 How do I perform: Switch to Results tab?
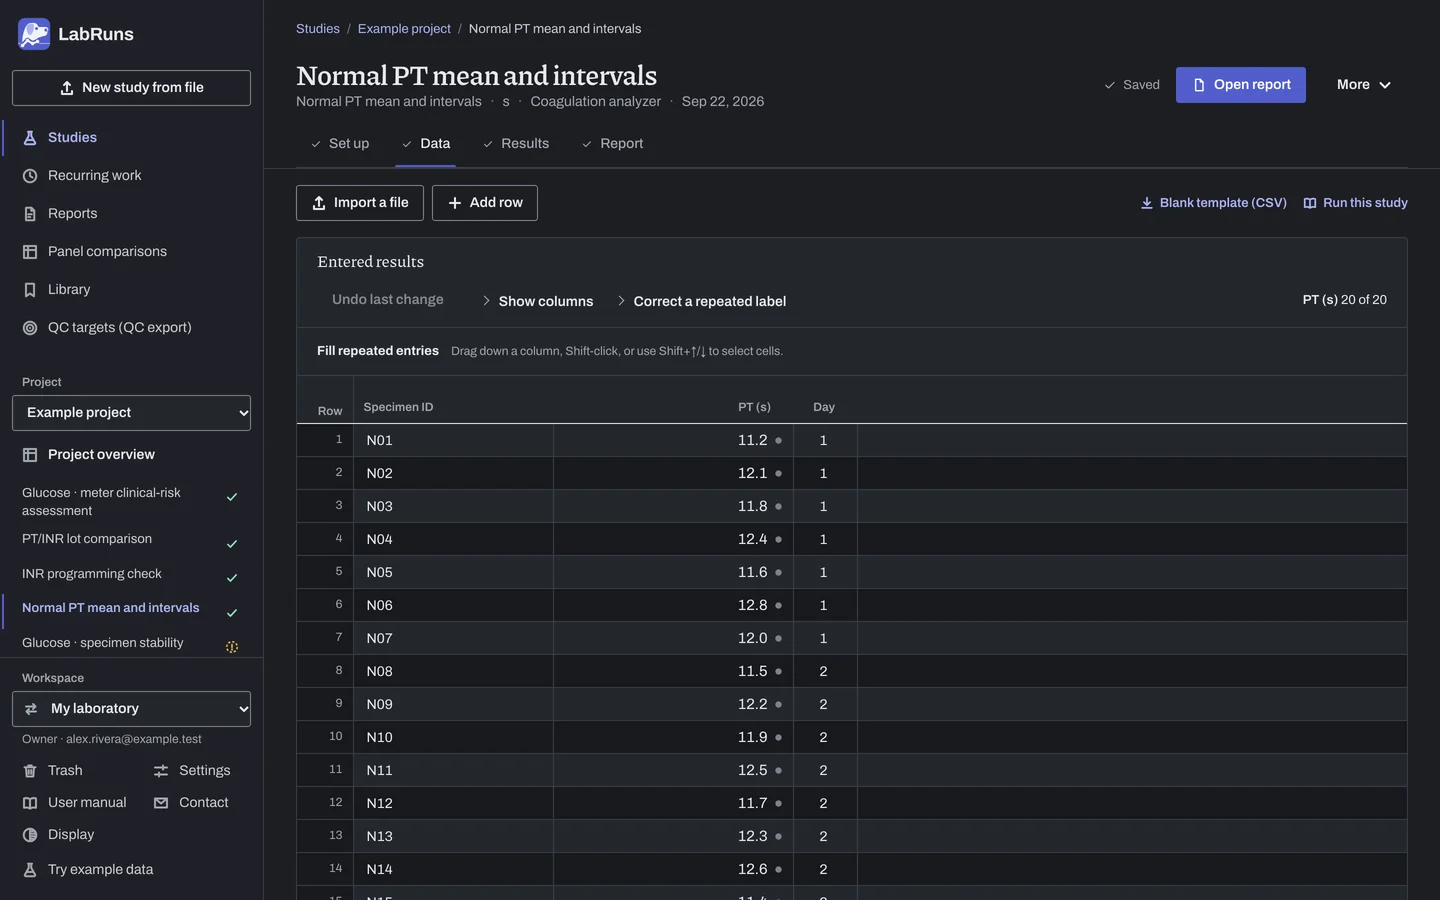516,144
